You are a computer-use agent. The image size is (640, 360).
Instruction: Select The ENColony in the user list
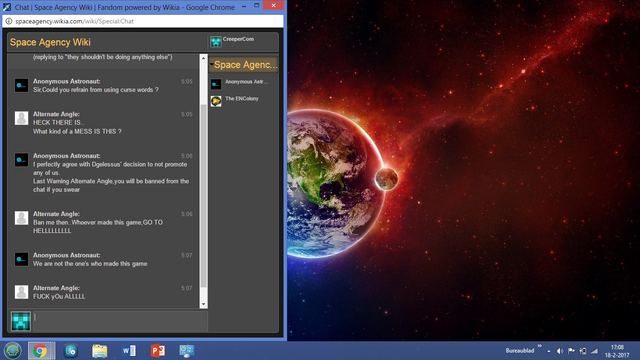pyautogui.click(x=242, y=99)
